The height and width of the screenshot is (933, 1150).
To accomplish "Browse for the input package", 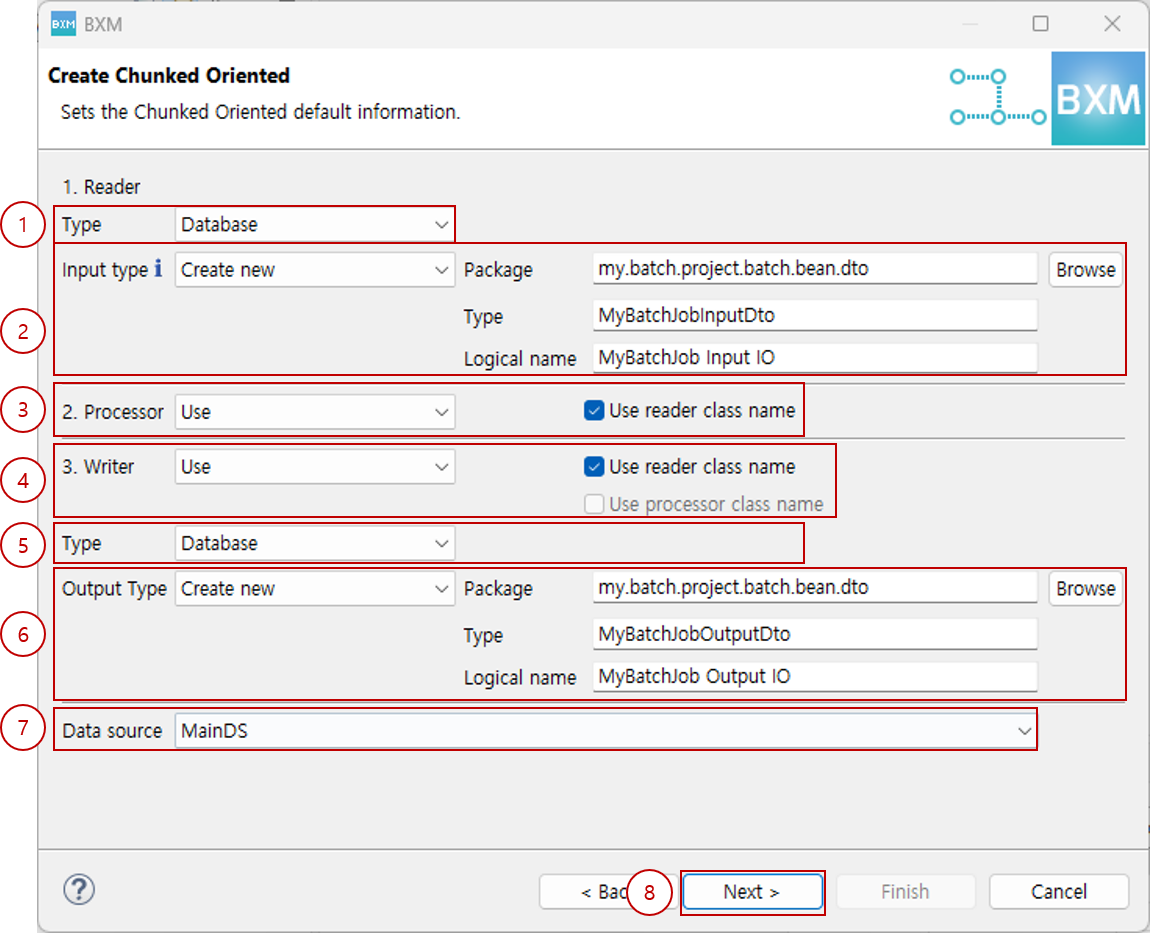I will (1085, 269).
